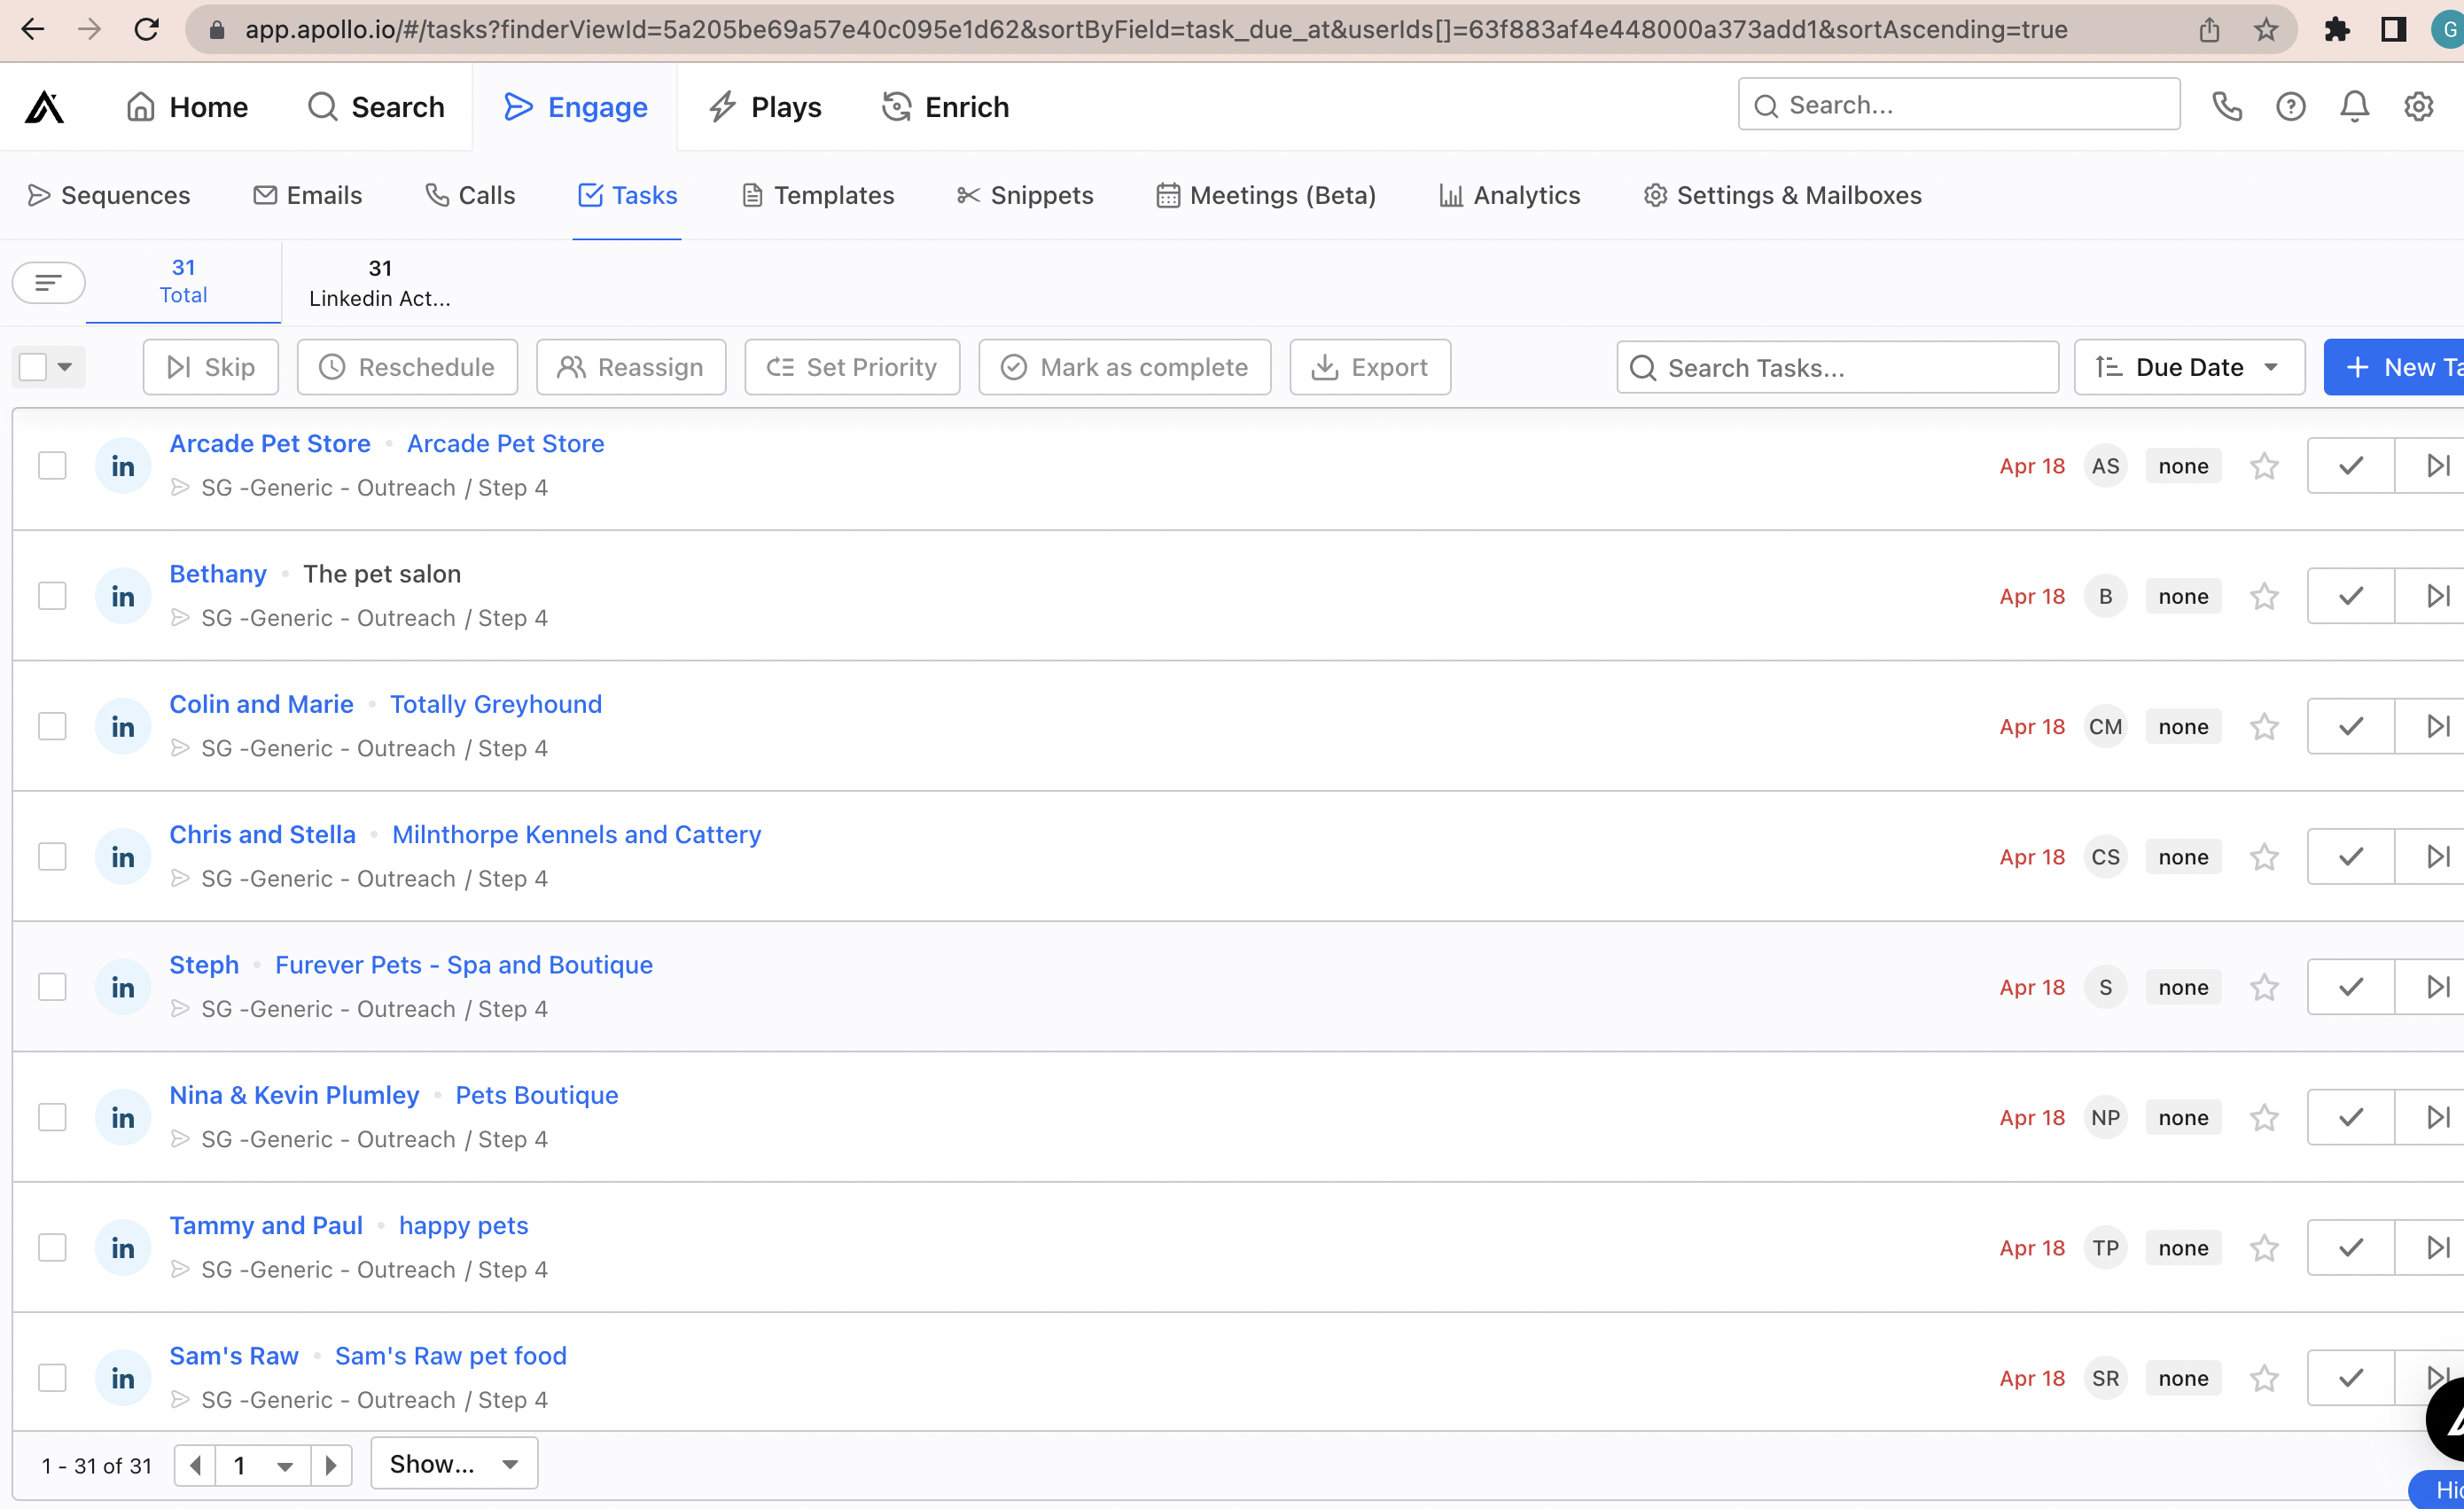2464x1509 pixels.
Task: Open priority 'none' dropdown for Tammy and Paul
Action: coord(2183,1248)
